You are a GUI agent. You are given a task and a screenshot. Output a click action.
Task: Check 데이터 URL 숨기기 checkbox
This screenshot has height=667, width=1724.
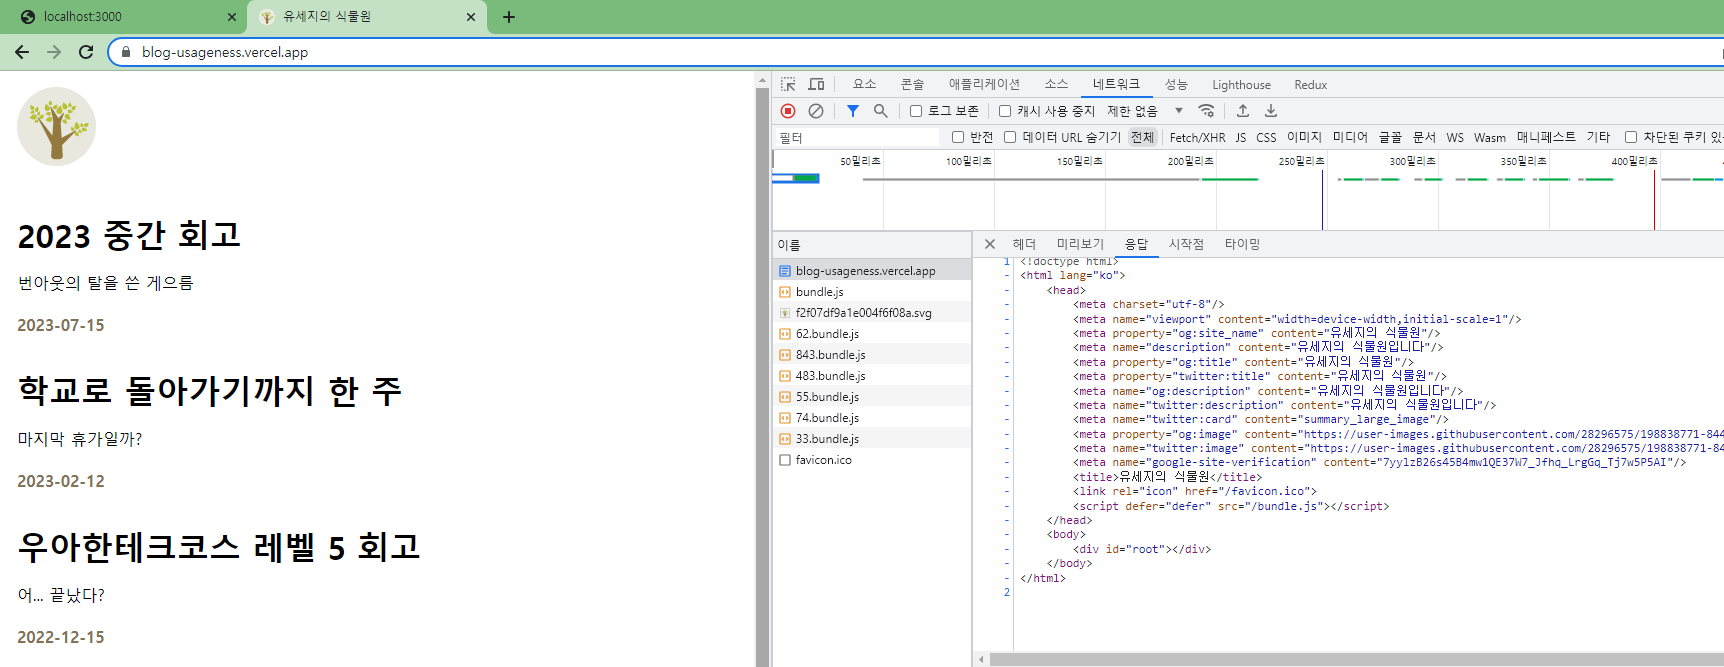[1010, 137]
